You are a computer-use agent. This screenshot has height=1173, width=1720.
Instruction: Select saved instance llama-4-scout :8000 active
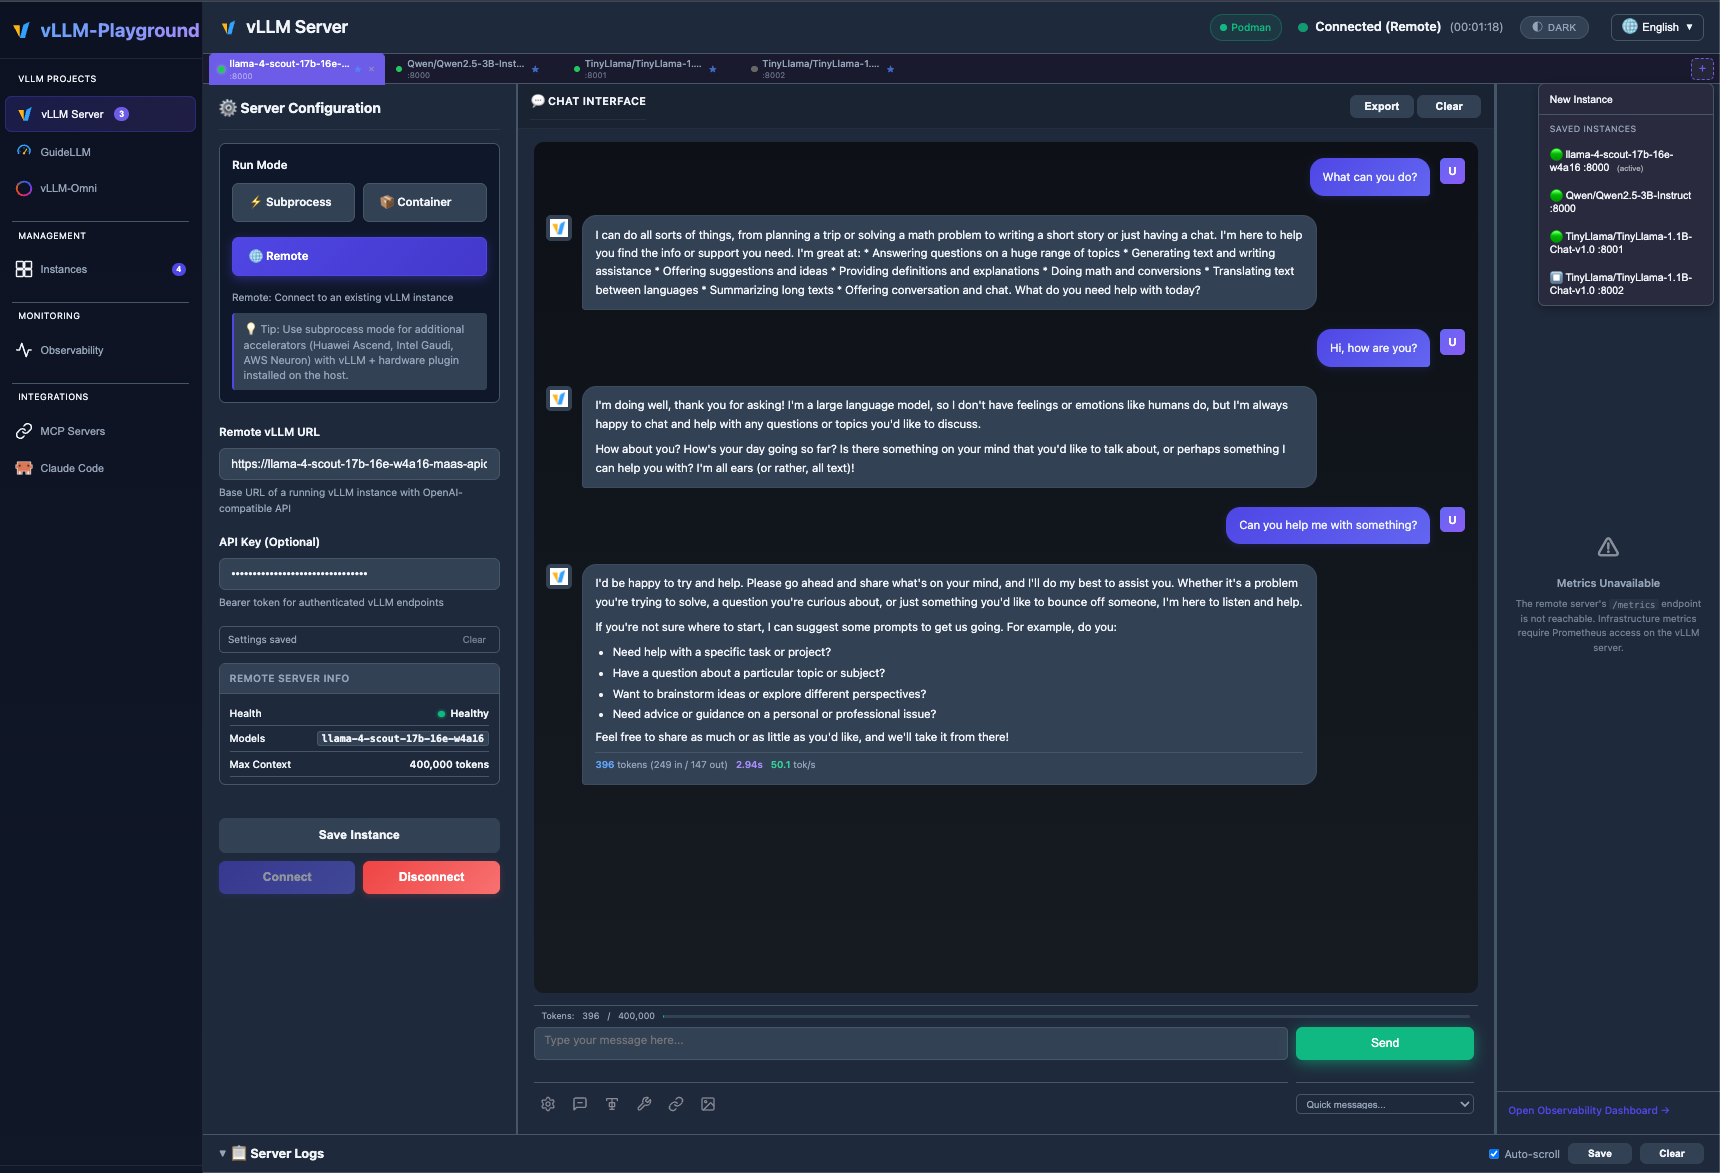pos(1625,161)
